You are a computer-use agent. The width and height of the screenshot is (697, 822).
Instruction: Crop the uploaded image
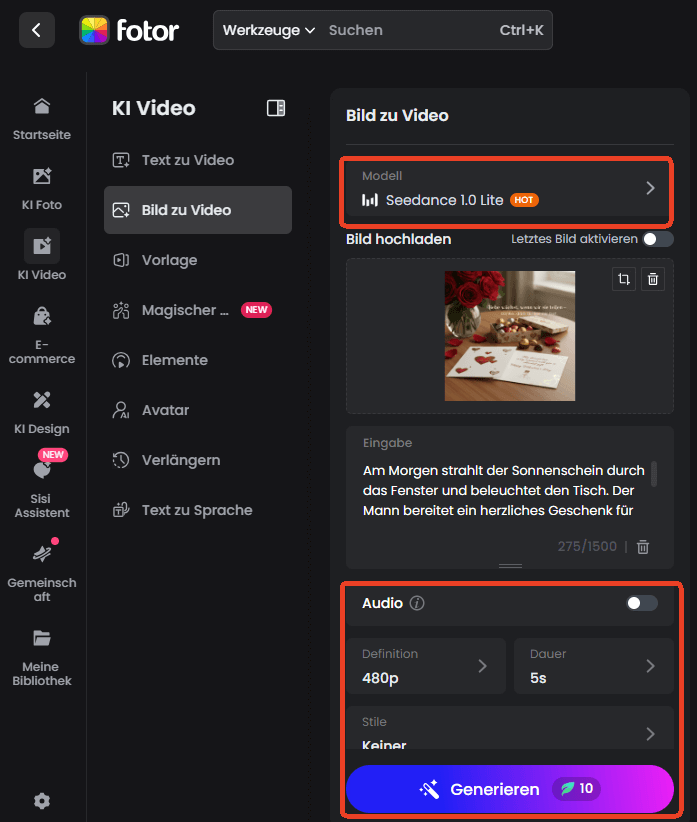click(x=623, y=280)
